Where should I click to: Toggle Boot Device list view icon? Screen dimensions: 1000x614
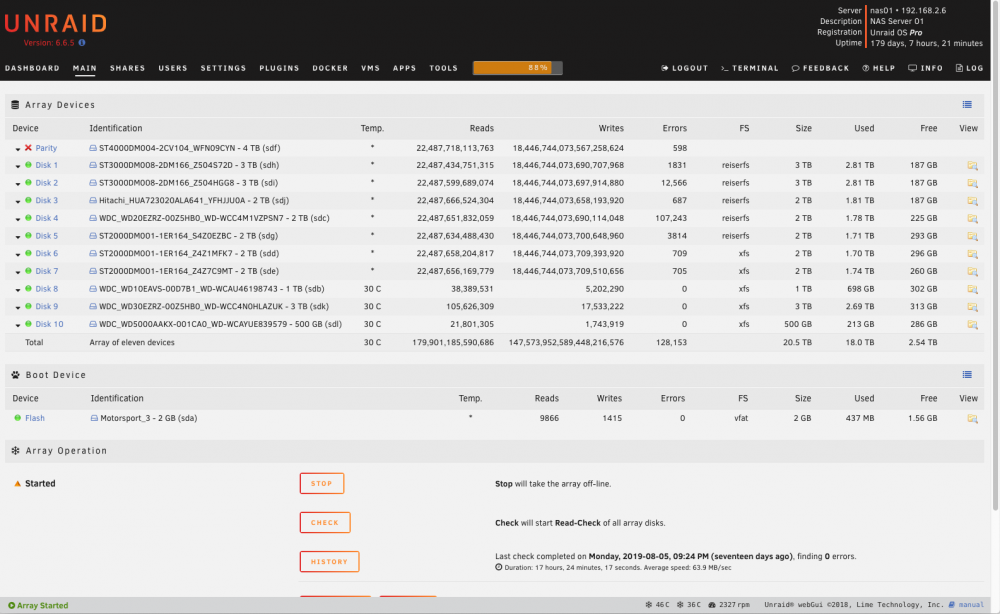pyautogui.click(x=967, y=375)
